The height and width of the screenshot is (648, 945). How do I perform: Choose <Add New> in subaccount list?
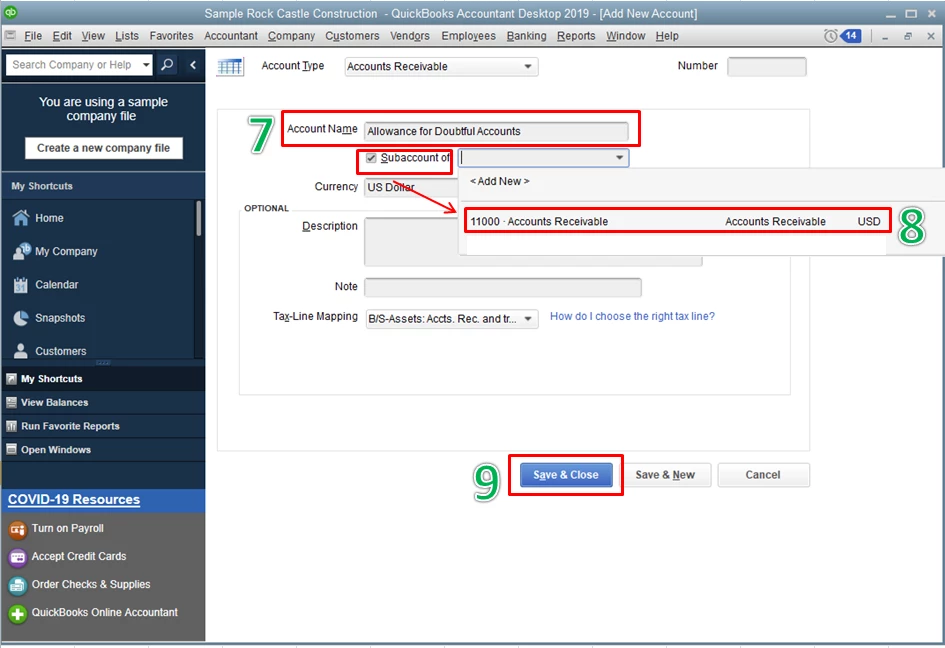coord(500,181)
